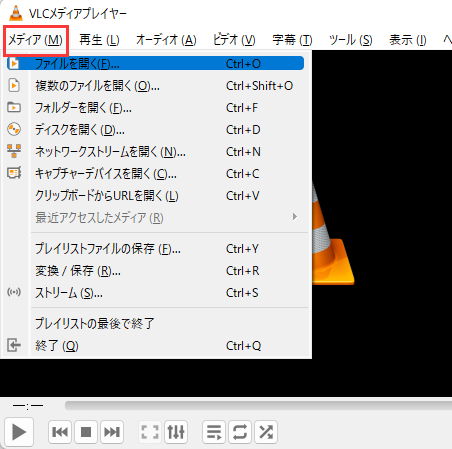Image resolution: width=452 pixels, height=449 pixels.
Task: Open the 再生 (L) menu
Action: click(x=99, y=40)
